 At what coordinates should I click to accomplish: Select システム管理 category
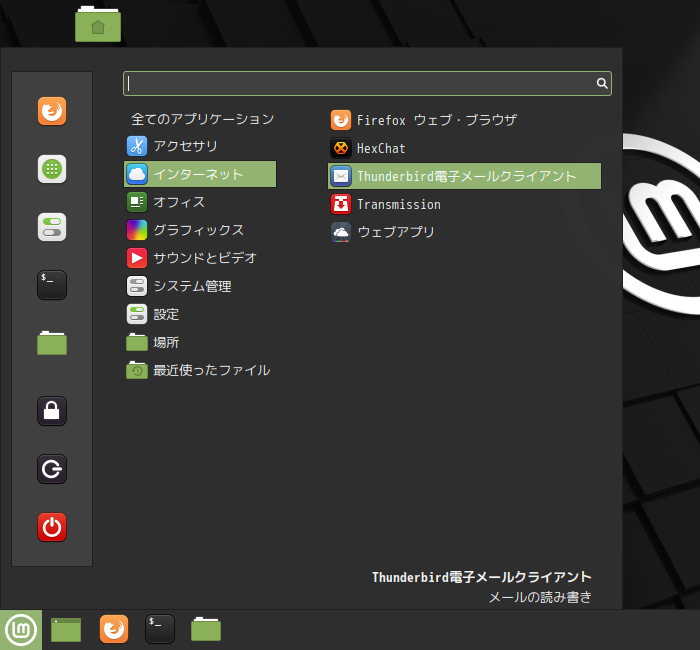200,286
